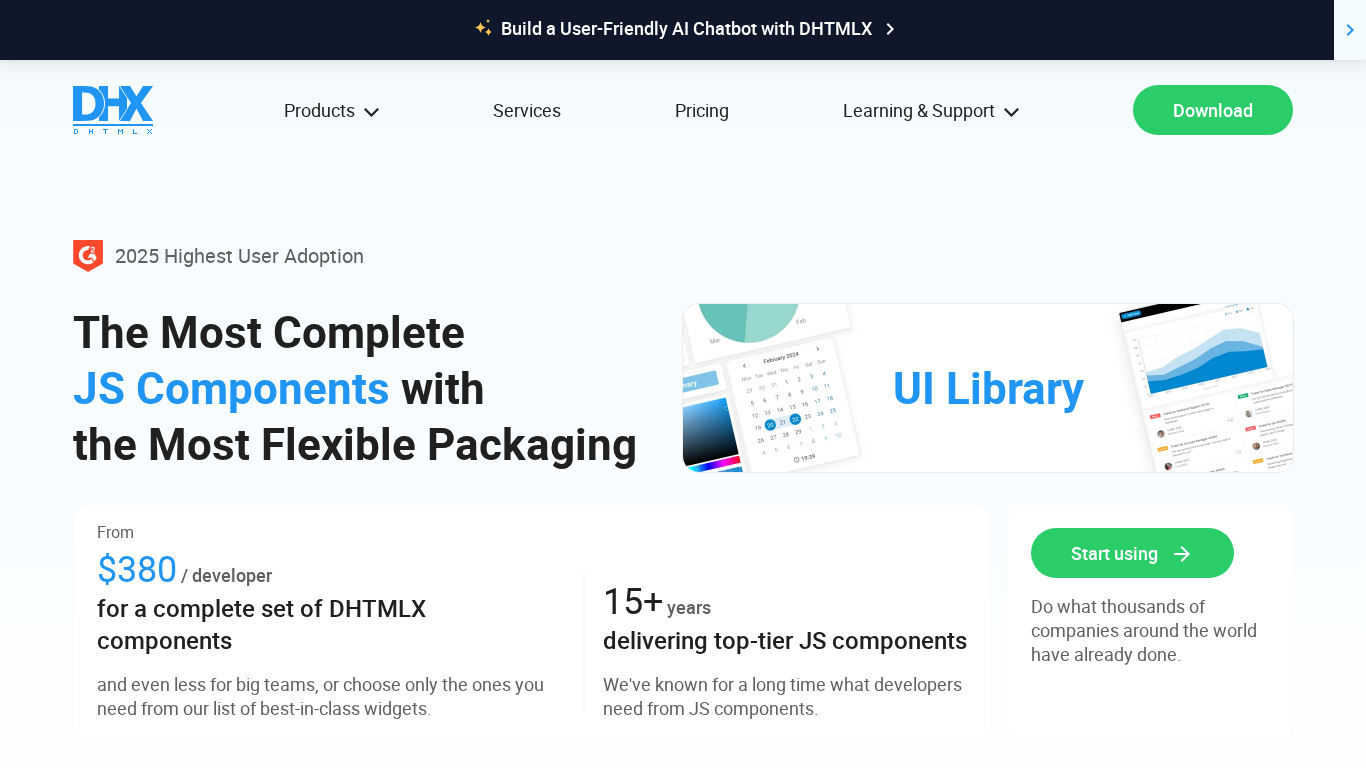Click the green Download button
Viewport: 1366px width, 768px height.
[x=1213, y=110]
